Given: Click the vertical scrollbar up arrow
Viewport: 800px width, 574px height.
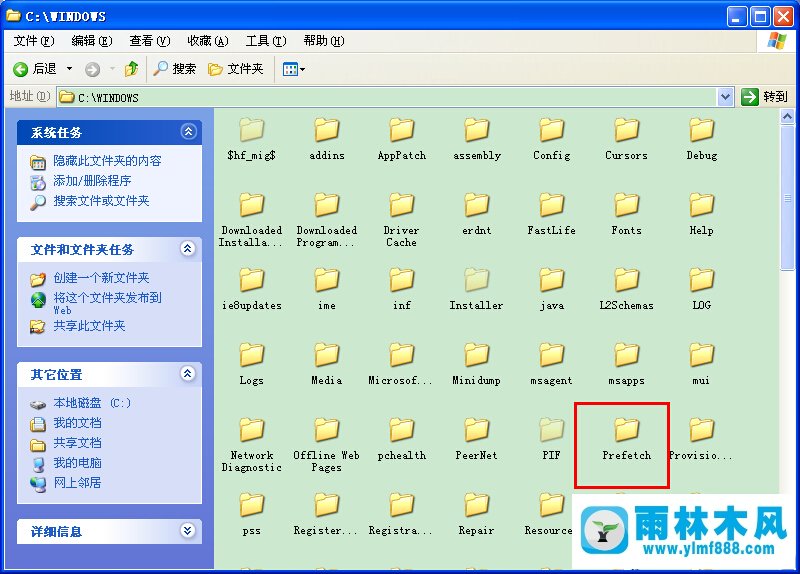Looking at the screenshot, I should pyautogui.click(x=787, y=117).
